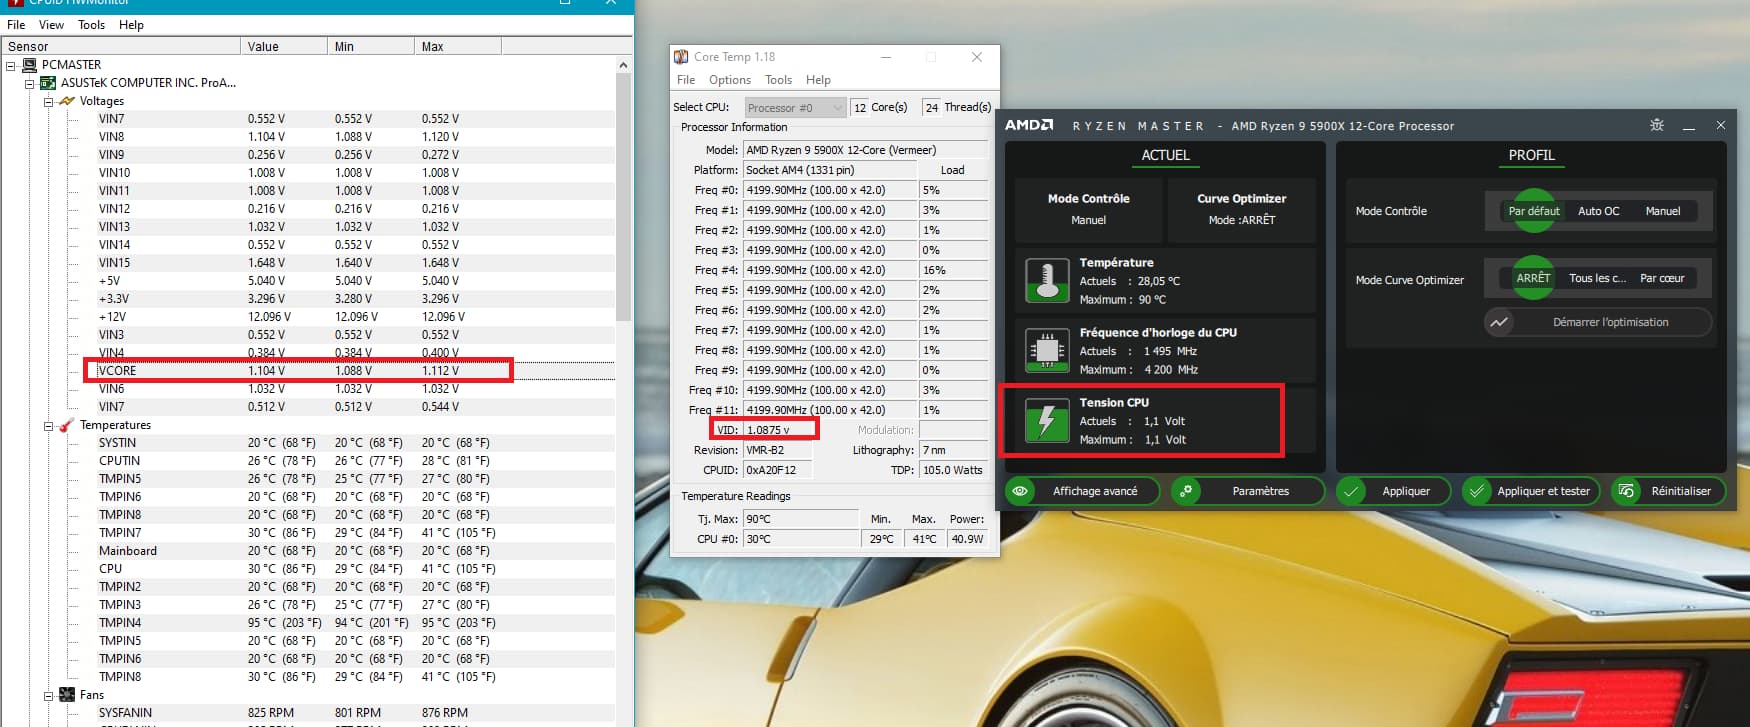Viewport: 1750px width, 727px height.
Task: Click the ASUSTeK motherboard icon in HWMonitor tree
Action: tap(48, 83)
